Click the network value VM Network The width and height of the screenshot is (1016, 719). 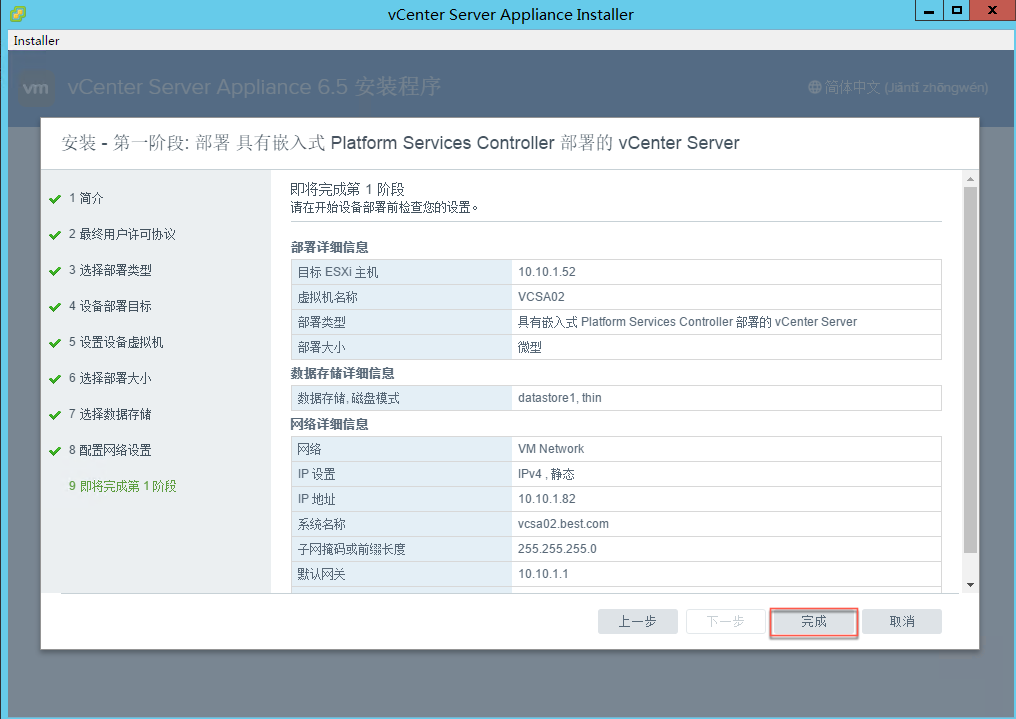(x=551, y=449)
